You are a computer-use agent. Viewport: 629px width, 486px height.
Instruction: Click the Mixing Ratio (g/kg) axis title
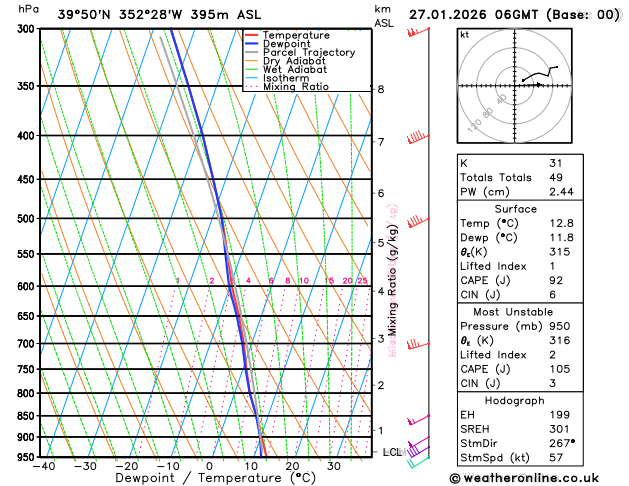392,280
